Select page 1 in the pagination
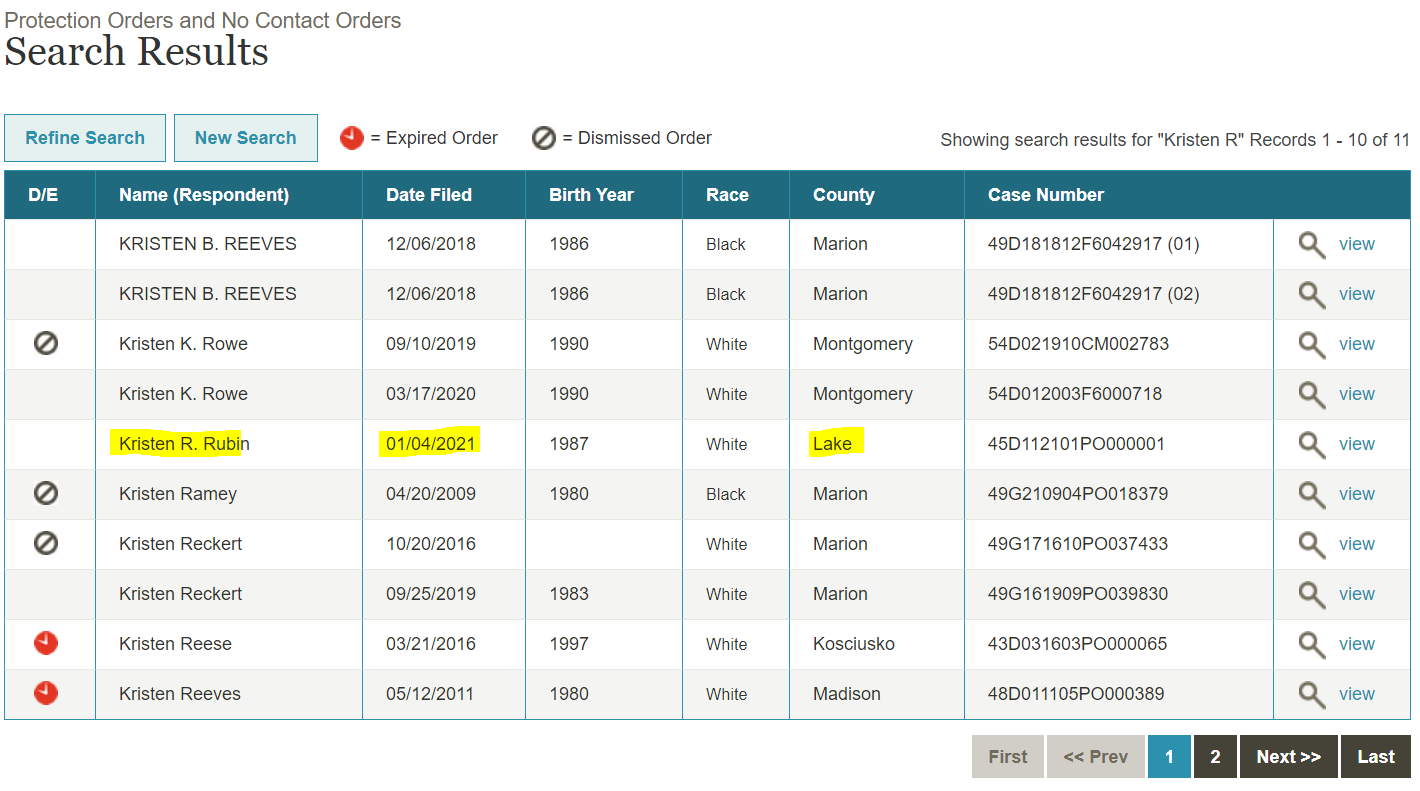This screenshot has height=791, width=1420. pyautogui.click(x=1169, y=757)
